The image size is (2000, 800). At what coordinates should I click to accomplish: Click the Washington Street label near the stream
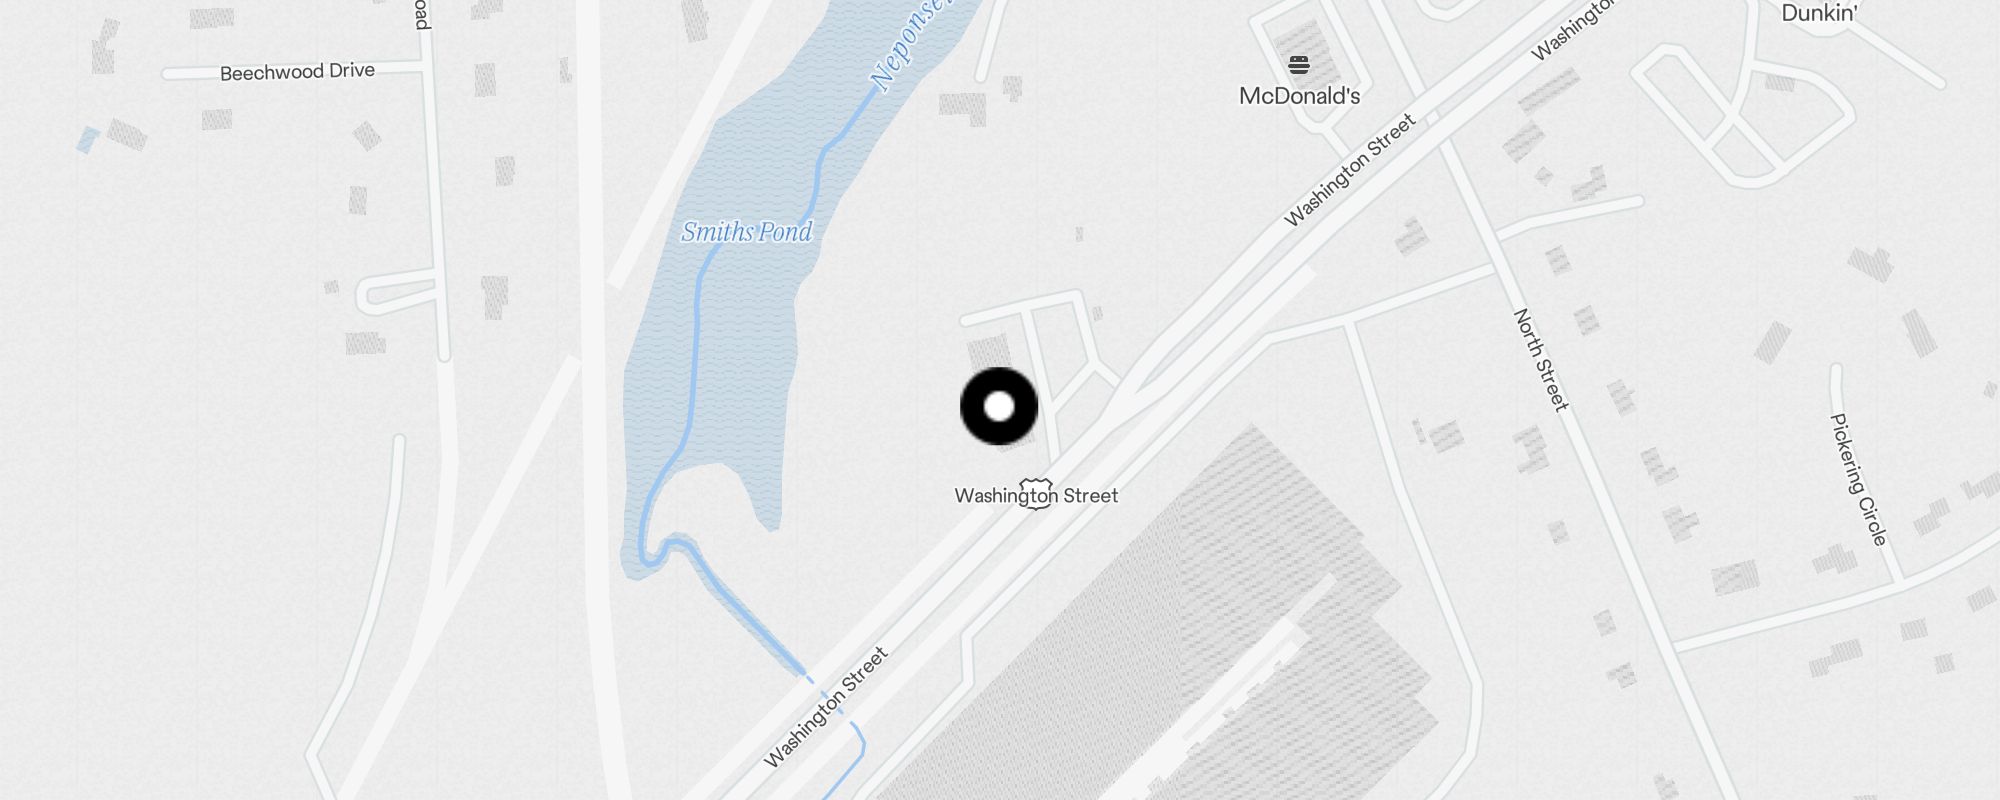[x=826, y=707]
